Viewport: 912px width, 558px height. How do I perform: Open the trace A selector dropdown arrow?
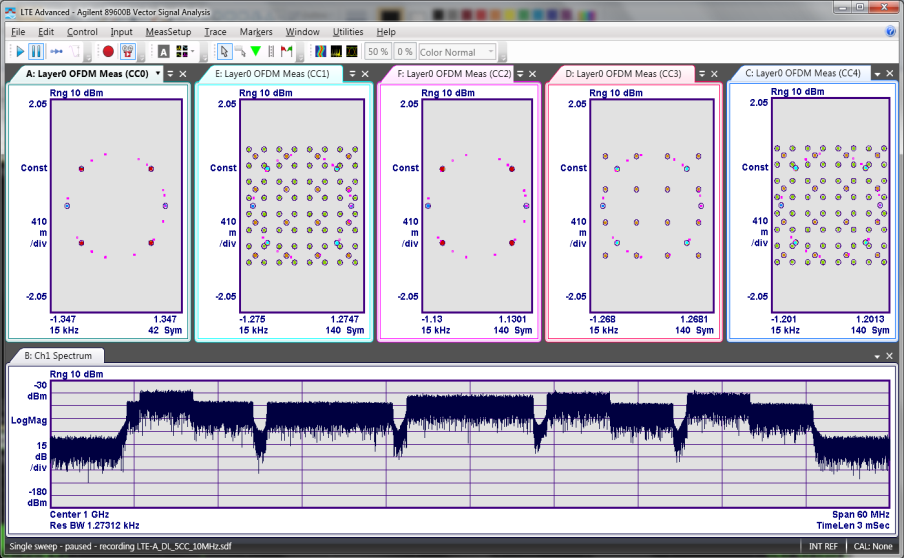[x=157, y=74]
